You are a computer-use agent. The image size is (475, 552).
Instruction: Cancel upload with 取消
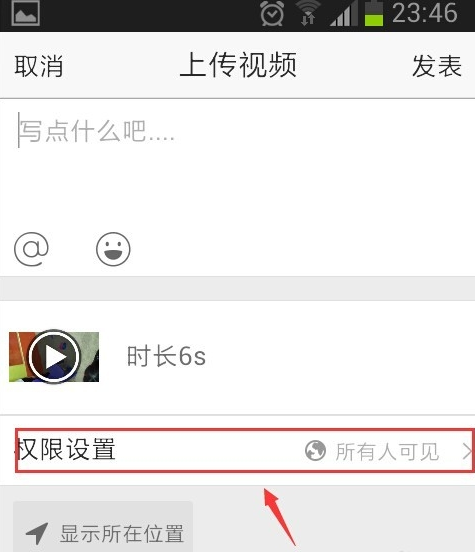point(39,66)
